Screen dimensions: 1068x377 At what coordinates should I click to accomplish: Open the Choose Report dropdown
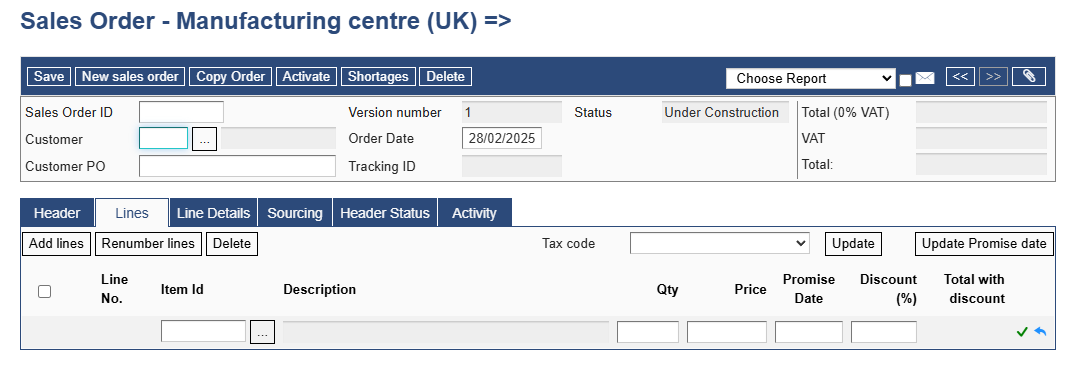811,78
